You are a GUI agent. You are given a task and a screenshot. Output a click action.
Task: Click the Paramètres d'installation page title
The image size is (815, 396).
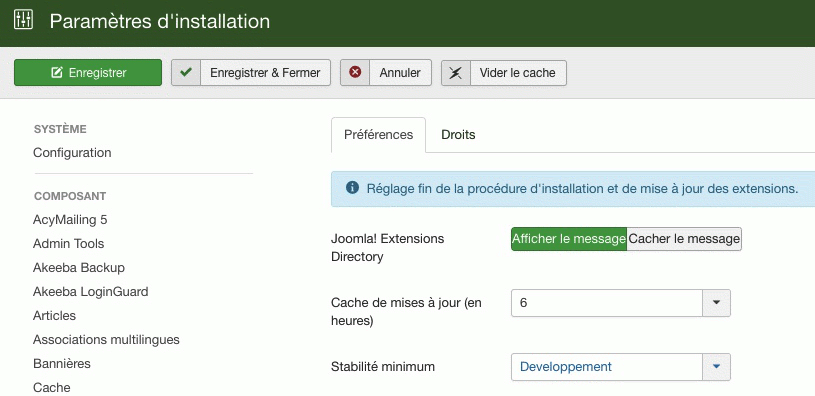pos(160,21)
